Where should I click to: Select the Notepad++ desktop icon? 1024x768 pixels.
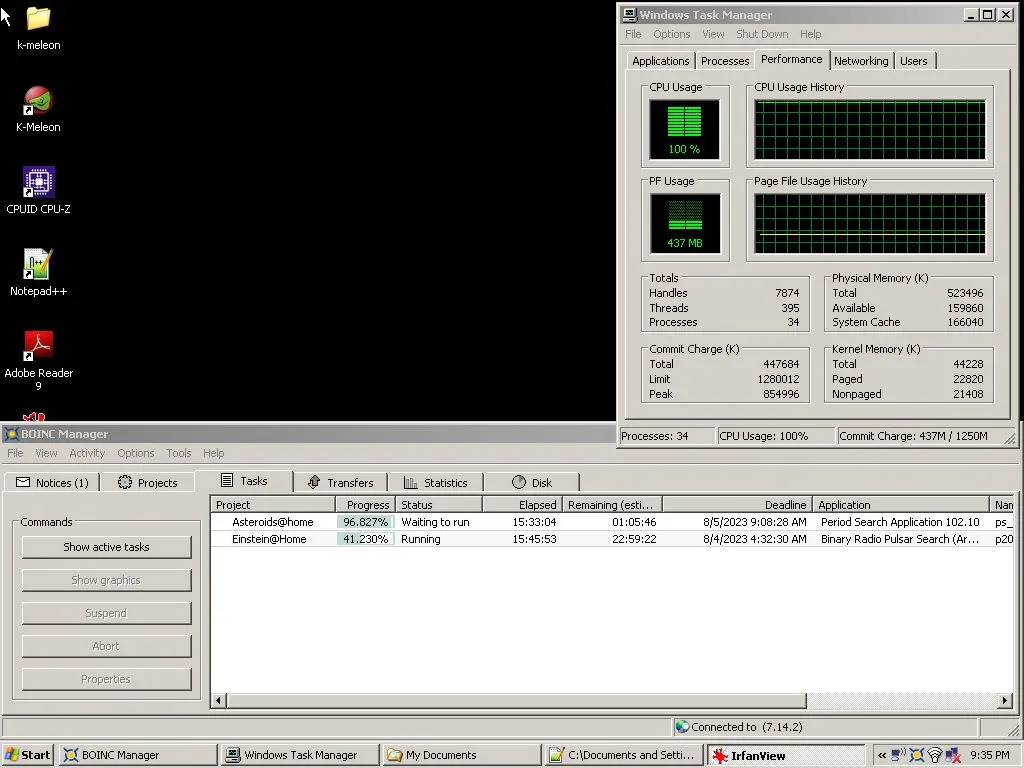coord(38,264)
